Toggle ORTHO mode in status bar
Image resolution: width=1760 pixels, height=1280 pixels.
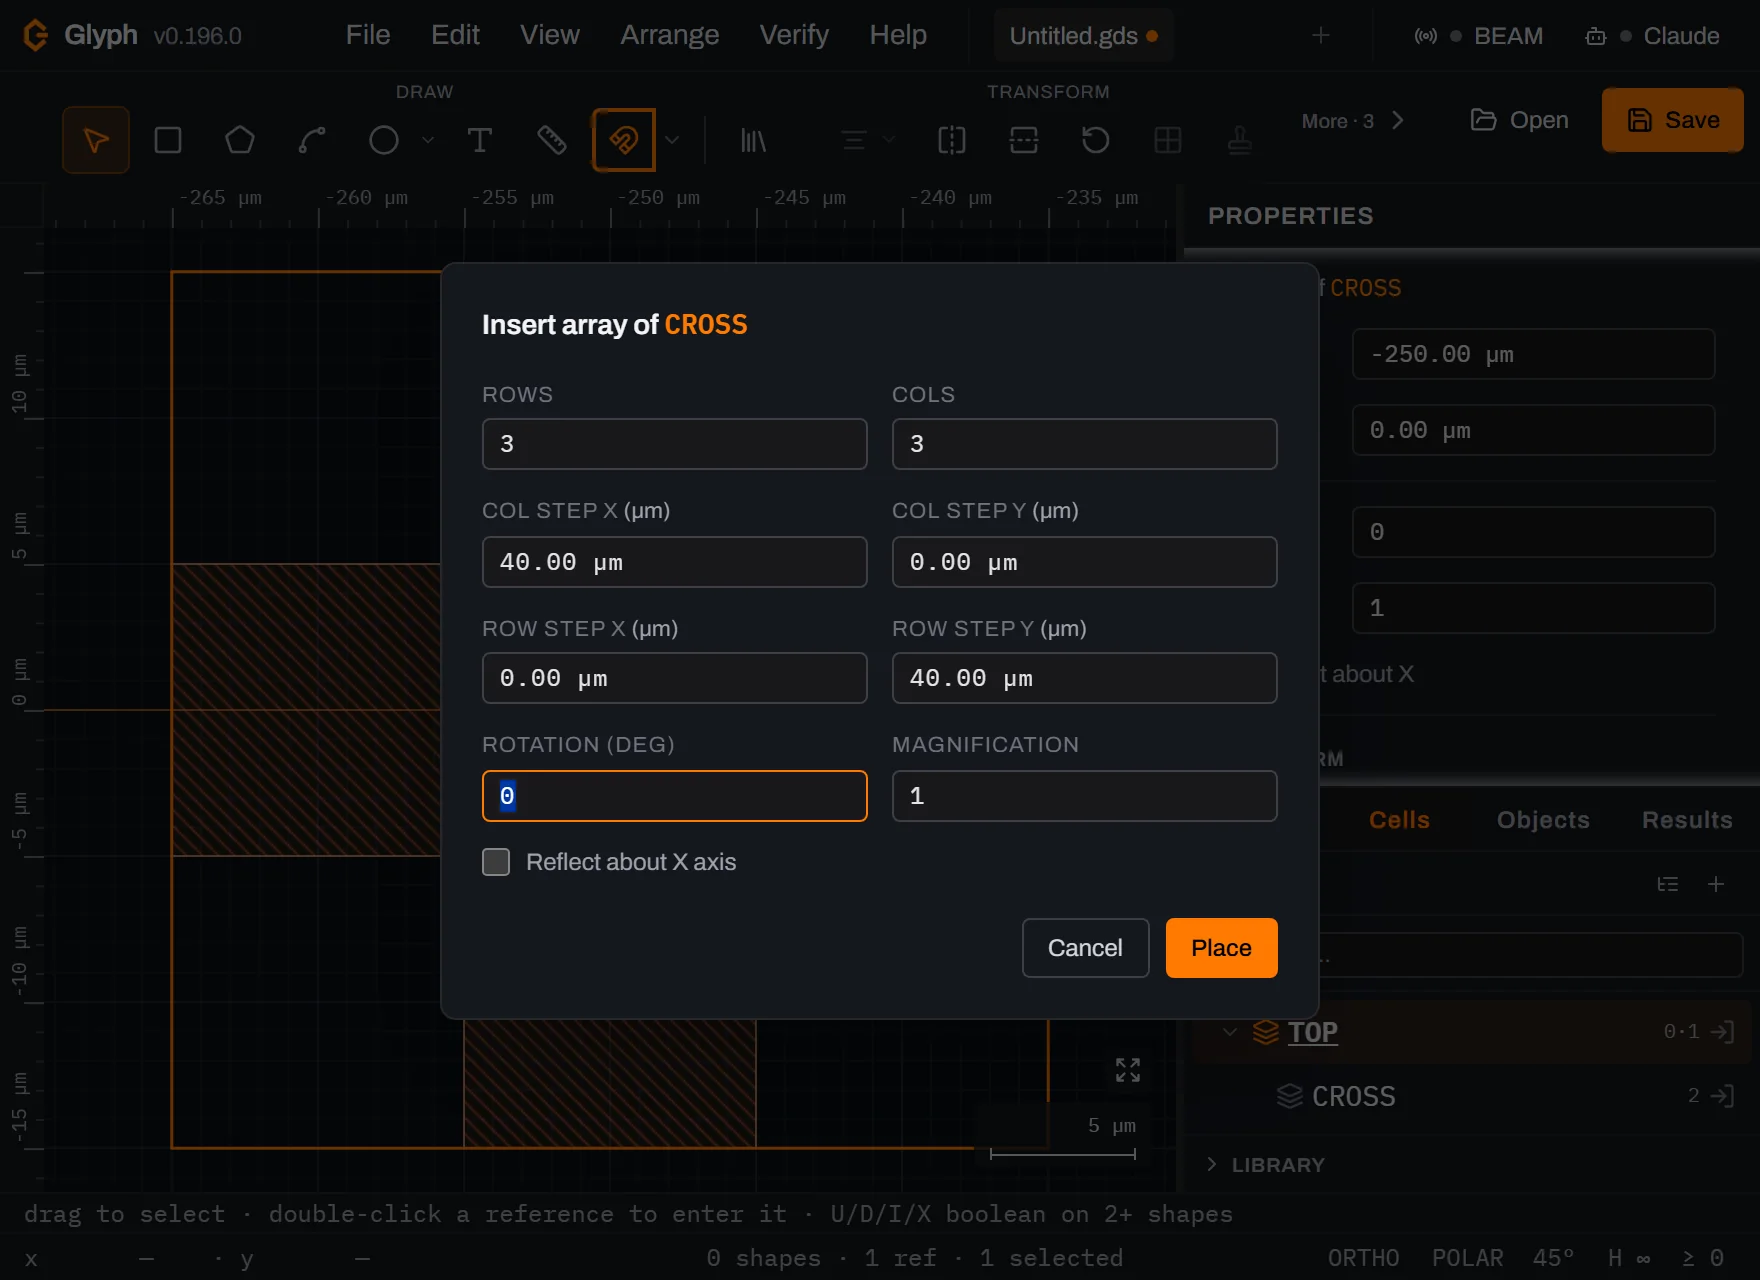tap(1363, 1258)
